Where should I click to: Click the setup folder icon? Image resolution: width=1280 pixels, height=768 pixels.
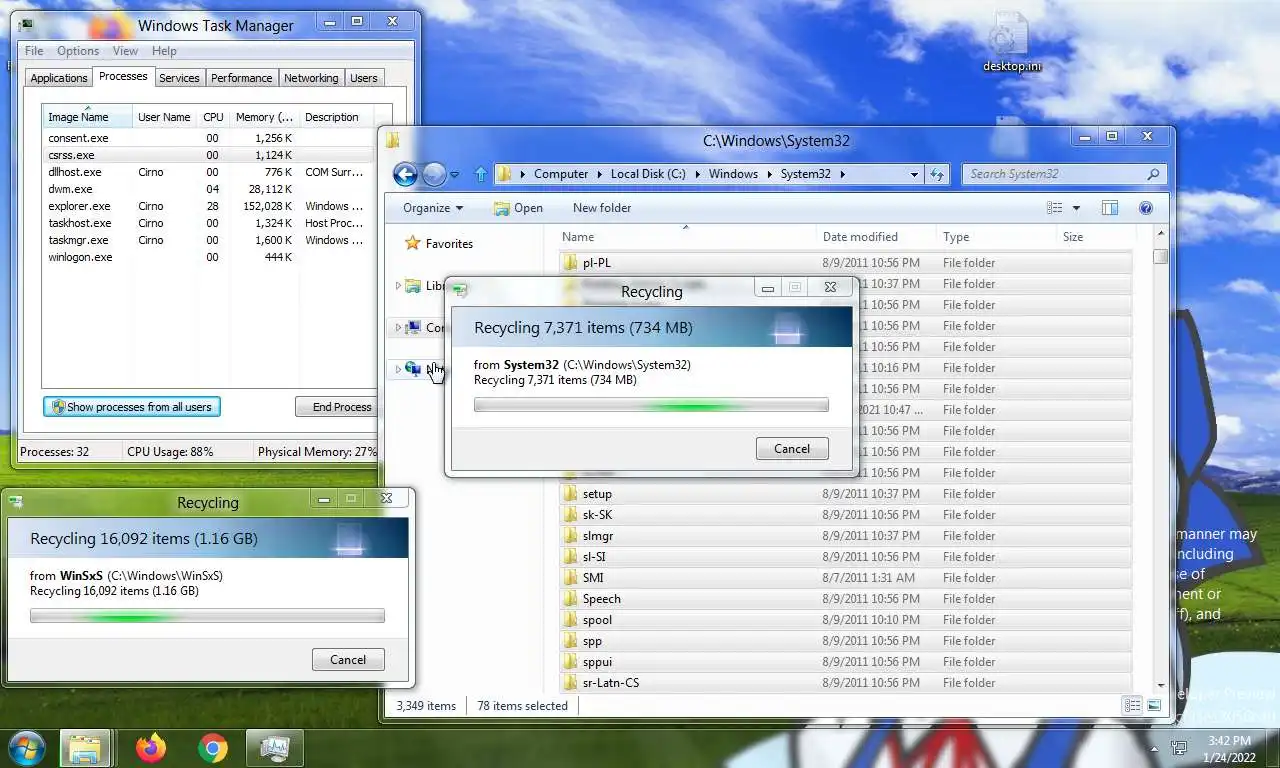(571, 494)
